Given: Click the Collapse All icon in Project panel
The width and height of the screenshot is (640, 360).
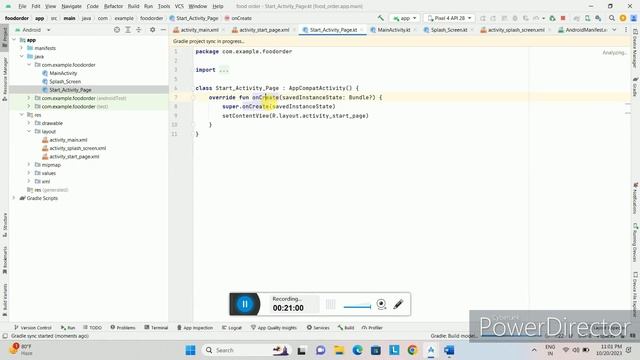Looking at the screenshot, I should click(139, 30).
